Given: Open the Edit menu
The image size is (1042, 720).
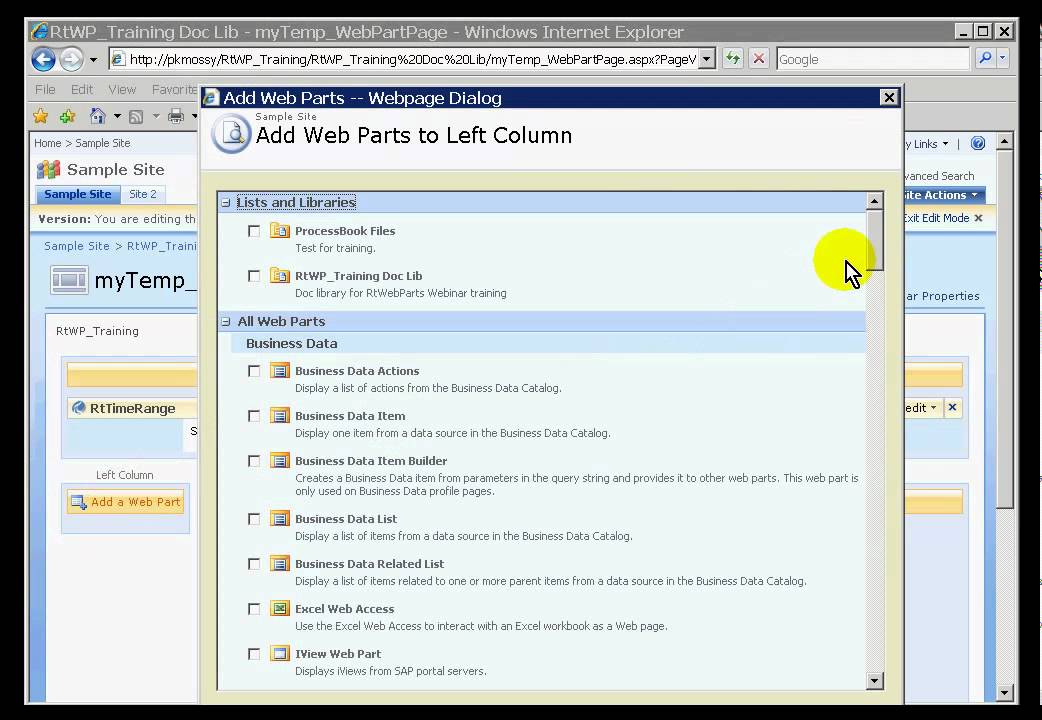Looking at the screenshot, I should (82, 89).
